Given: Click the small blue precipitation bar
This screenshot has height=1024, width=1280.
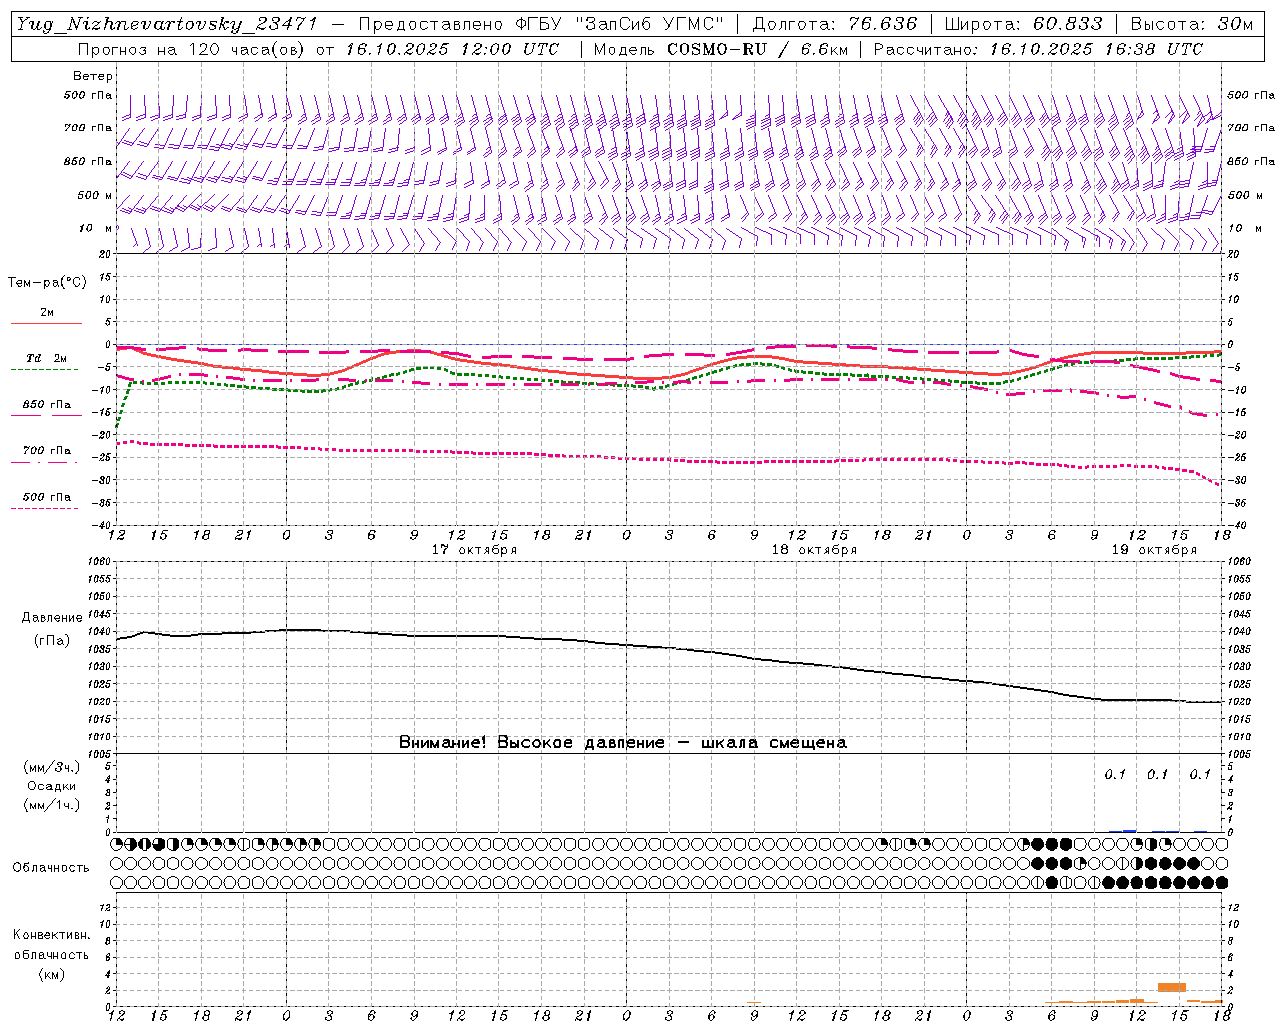Looking at the screenshot, I should [1130, 830].
